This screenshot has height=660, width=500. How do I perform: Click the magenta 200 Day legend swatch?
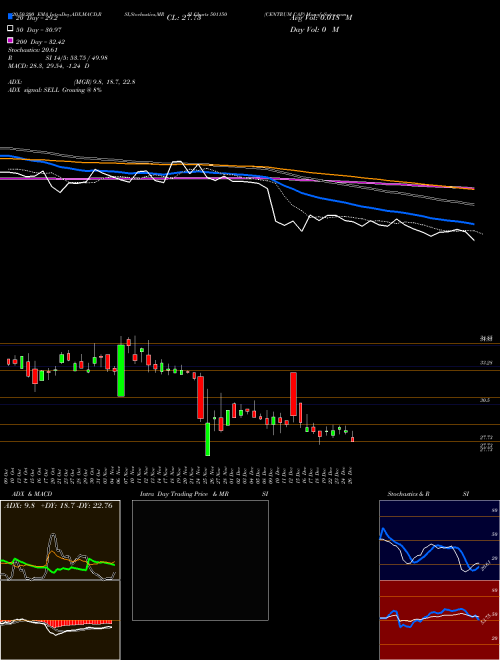tap(10, 41)
